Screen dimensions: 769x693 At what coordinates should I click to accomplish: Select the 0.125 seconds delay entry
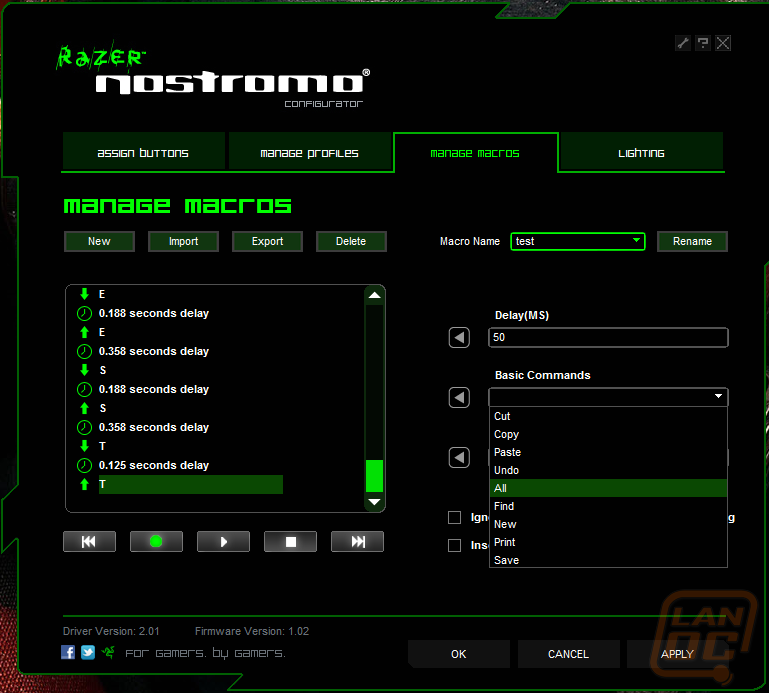pyautogui.click(x=180, y=465)
